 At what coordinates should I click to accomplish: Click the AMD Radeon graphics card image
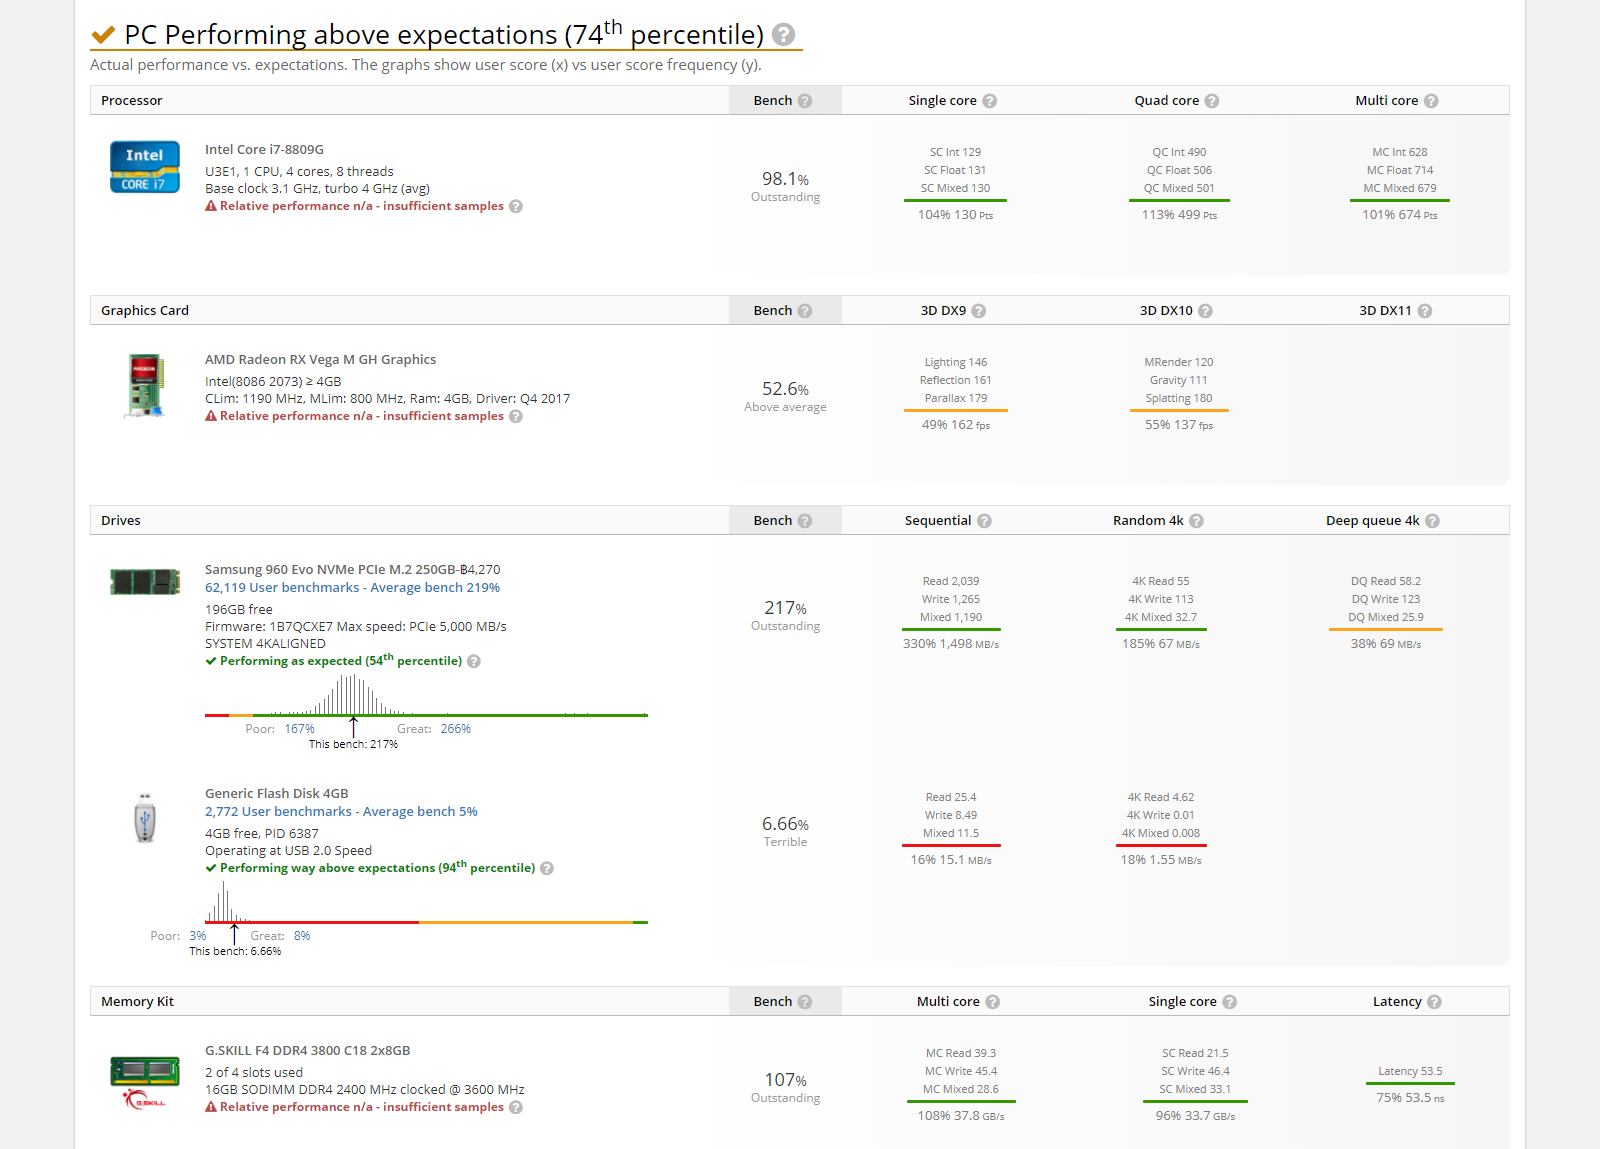click(145, 385)
